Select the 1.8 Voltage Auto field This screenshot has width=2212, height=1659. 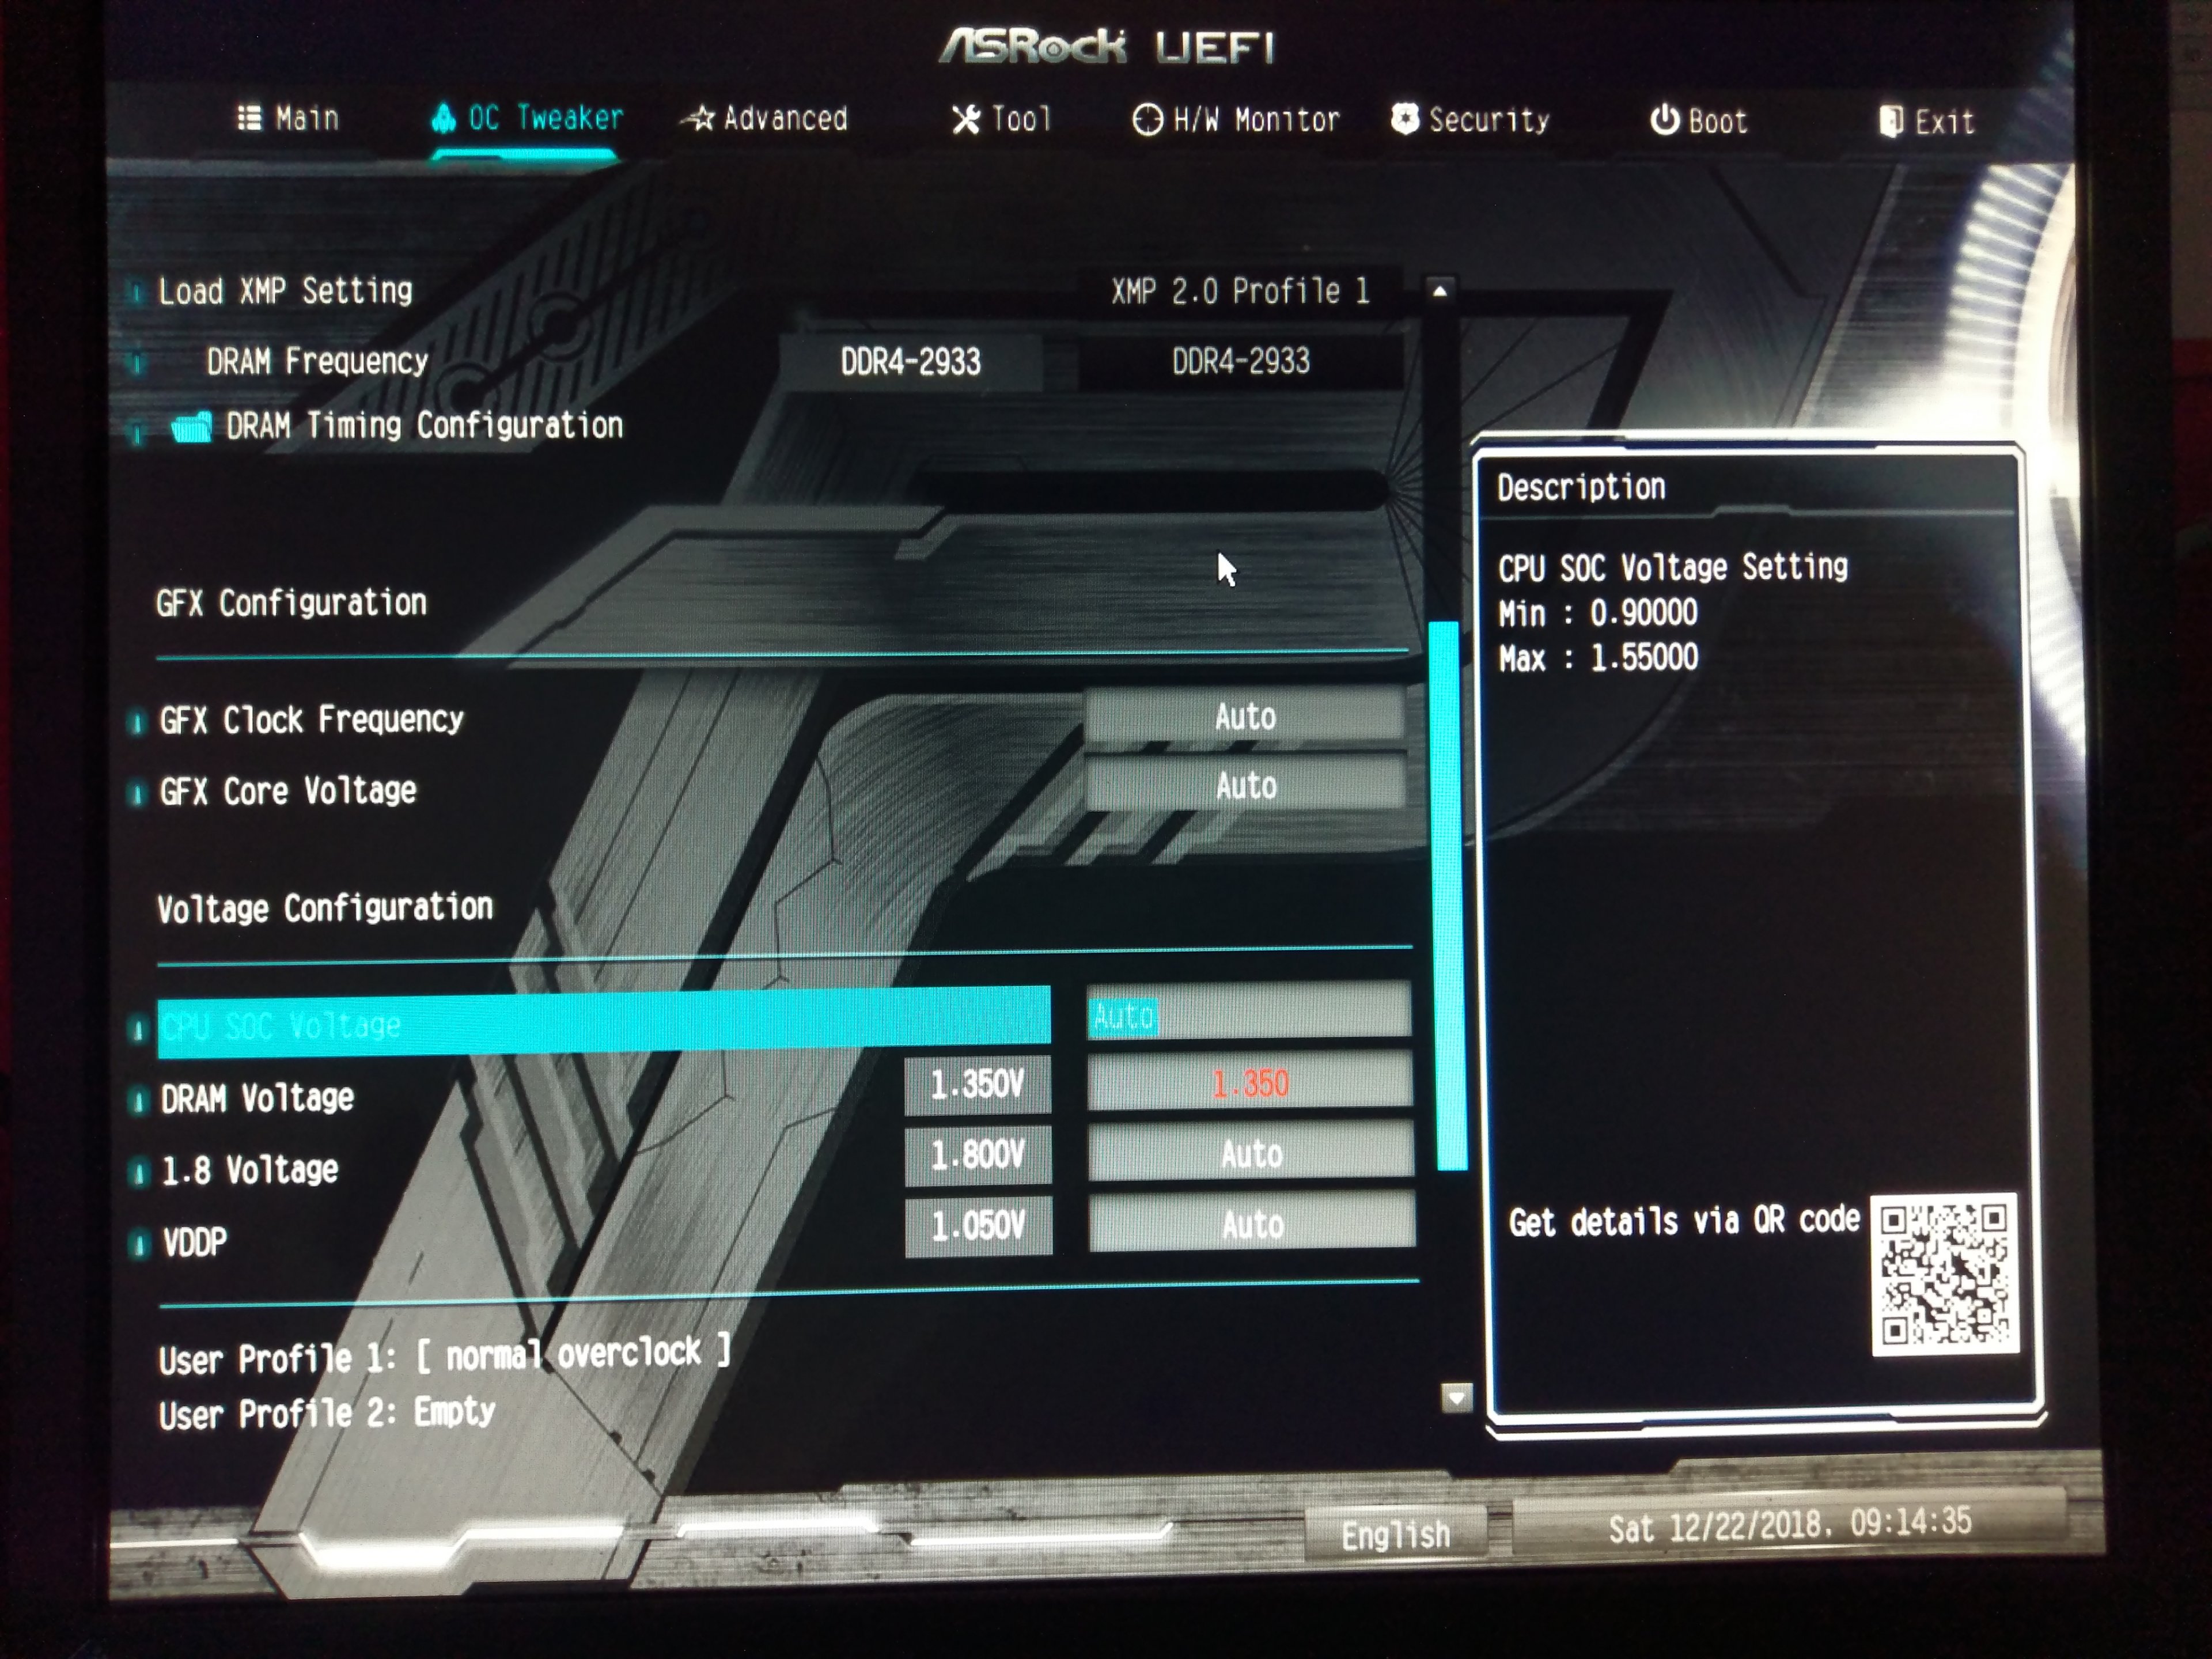tap(1251, 1154)
